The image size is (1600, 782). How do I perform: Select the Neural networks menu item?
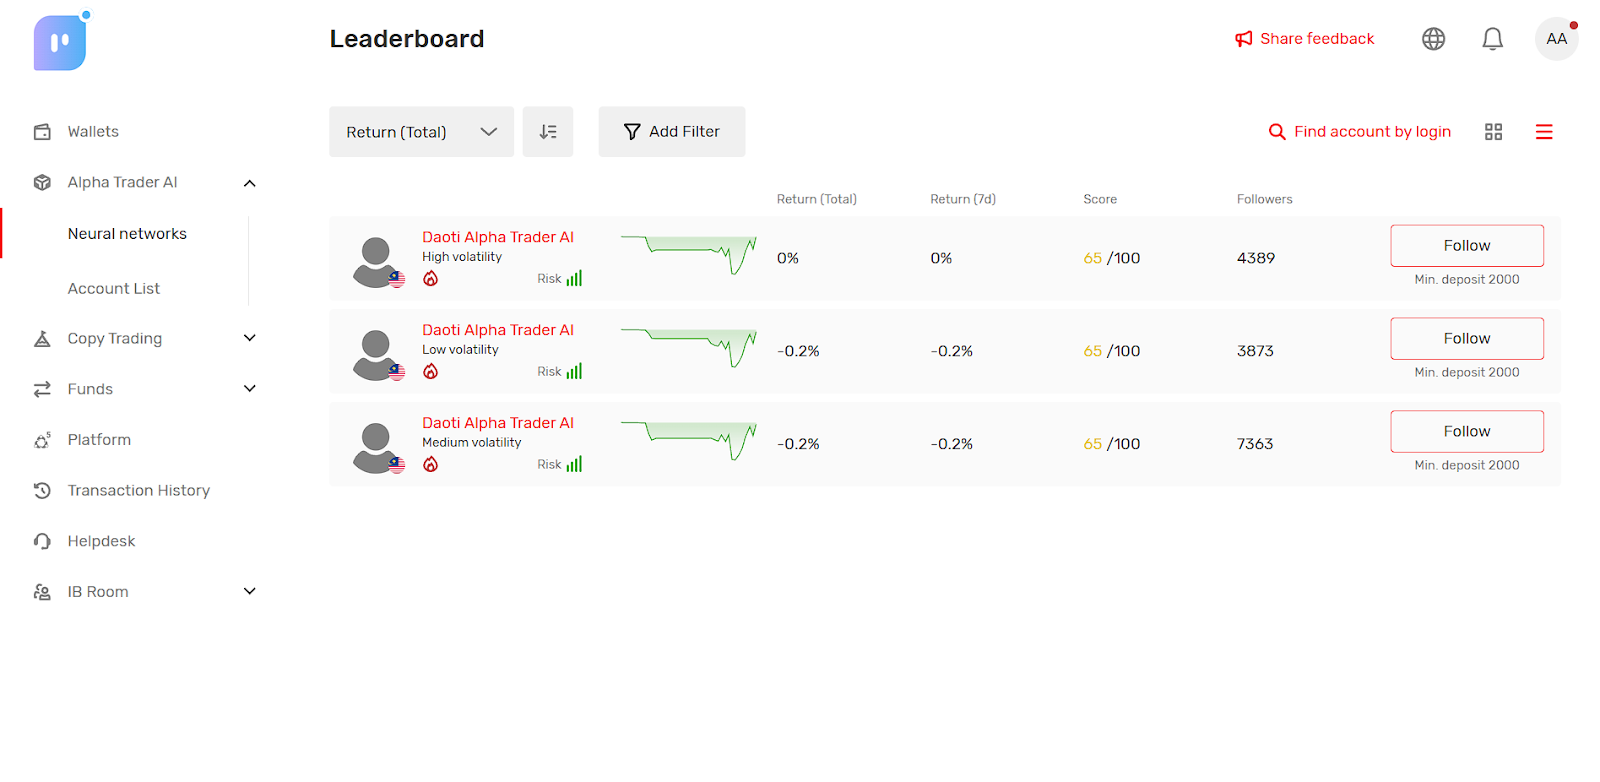tap(127, 234)
